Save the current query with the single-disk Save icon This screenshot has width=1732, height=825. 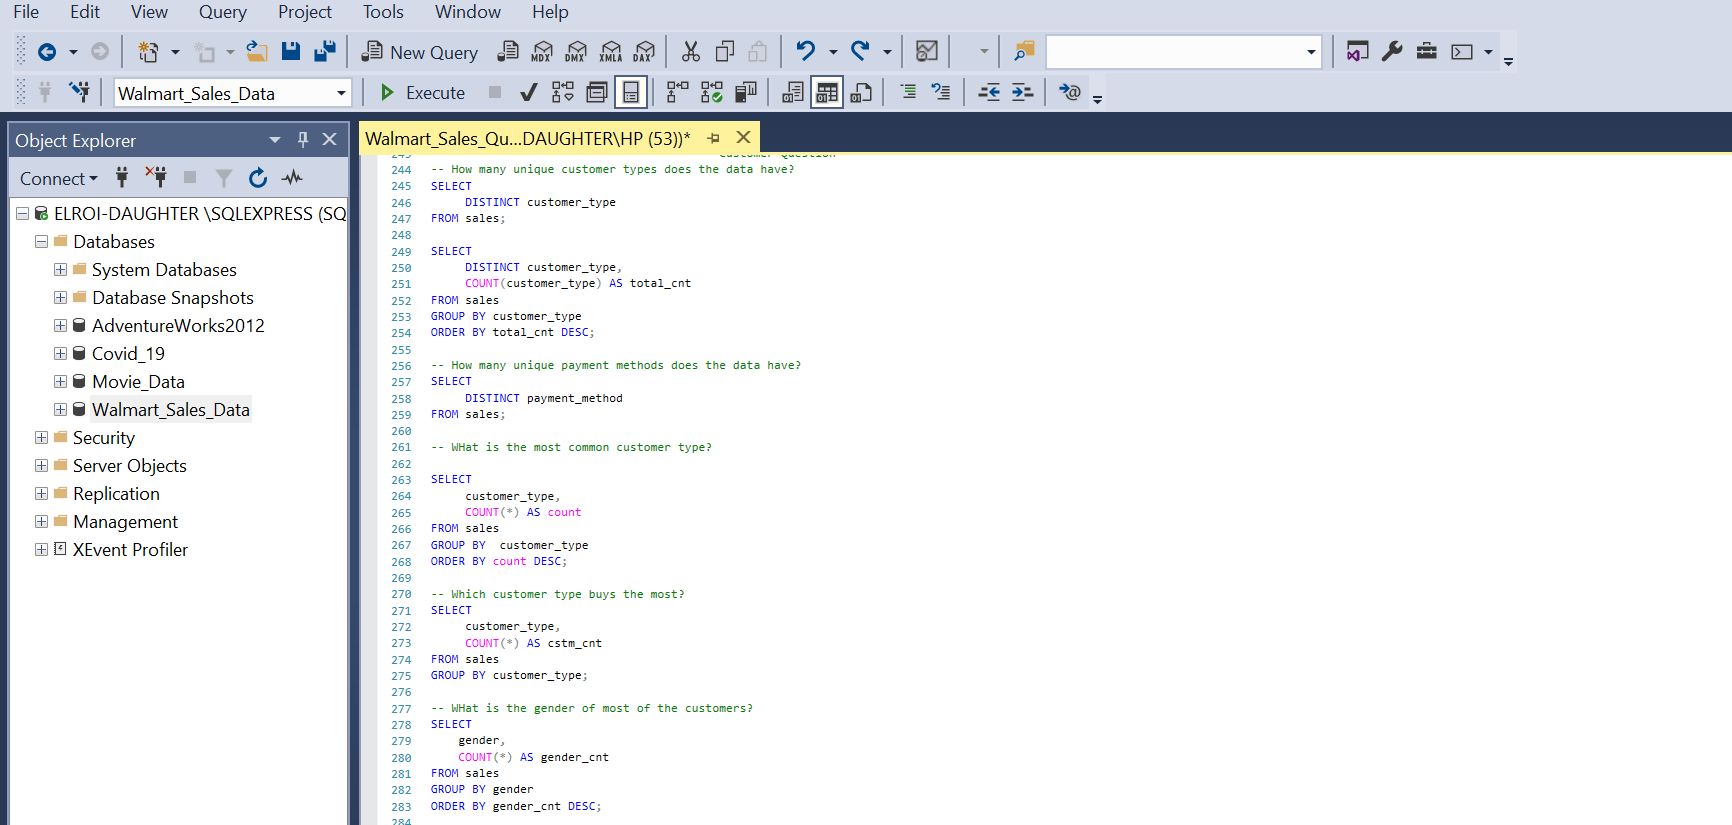click(x=291, y=52)
